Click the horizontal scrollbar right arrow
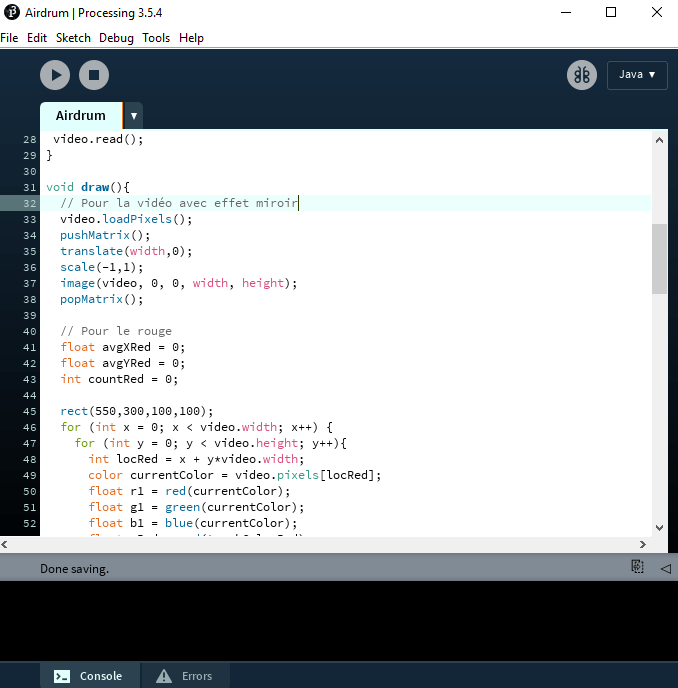This screenshot has width=678, height=688. 643,545
